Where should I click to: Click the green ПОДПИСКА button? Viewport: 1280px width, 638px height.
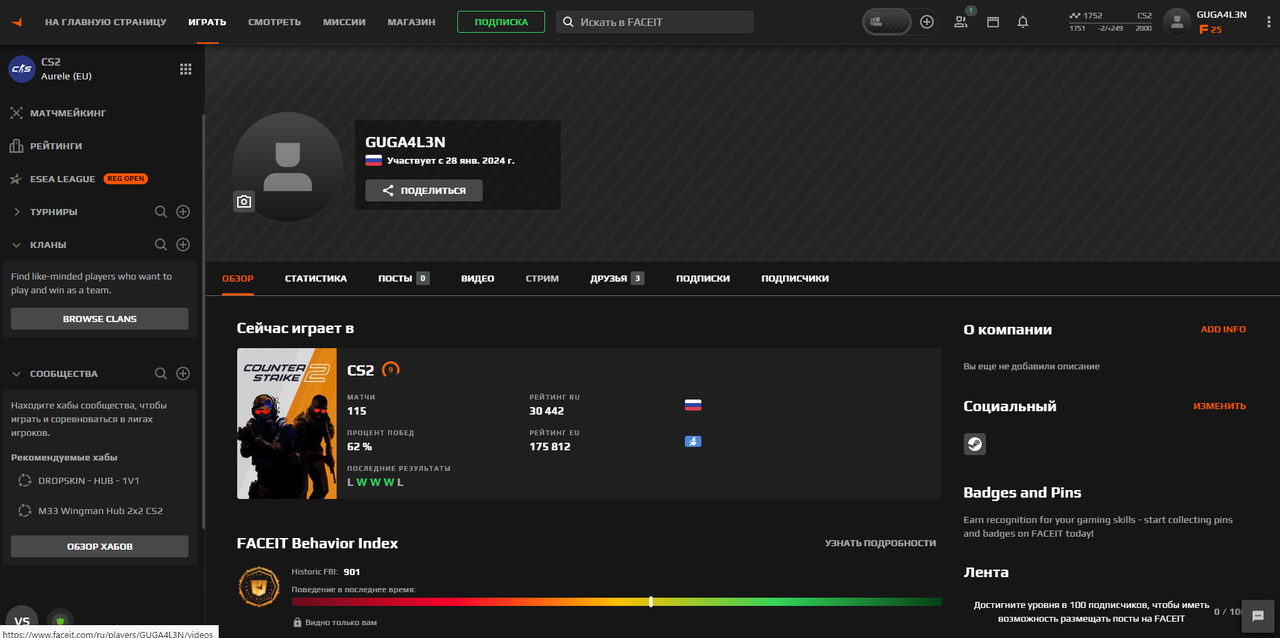click(501, 22)
